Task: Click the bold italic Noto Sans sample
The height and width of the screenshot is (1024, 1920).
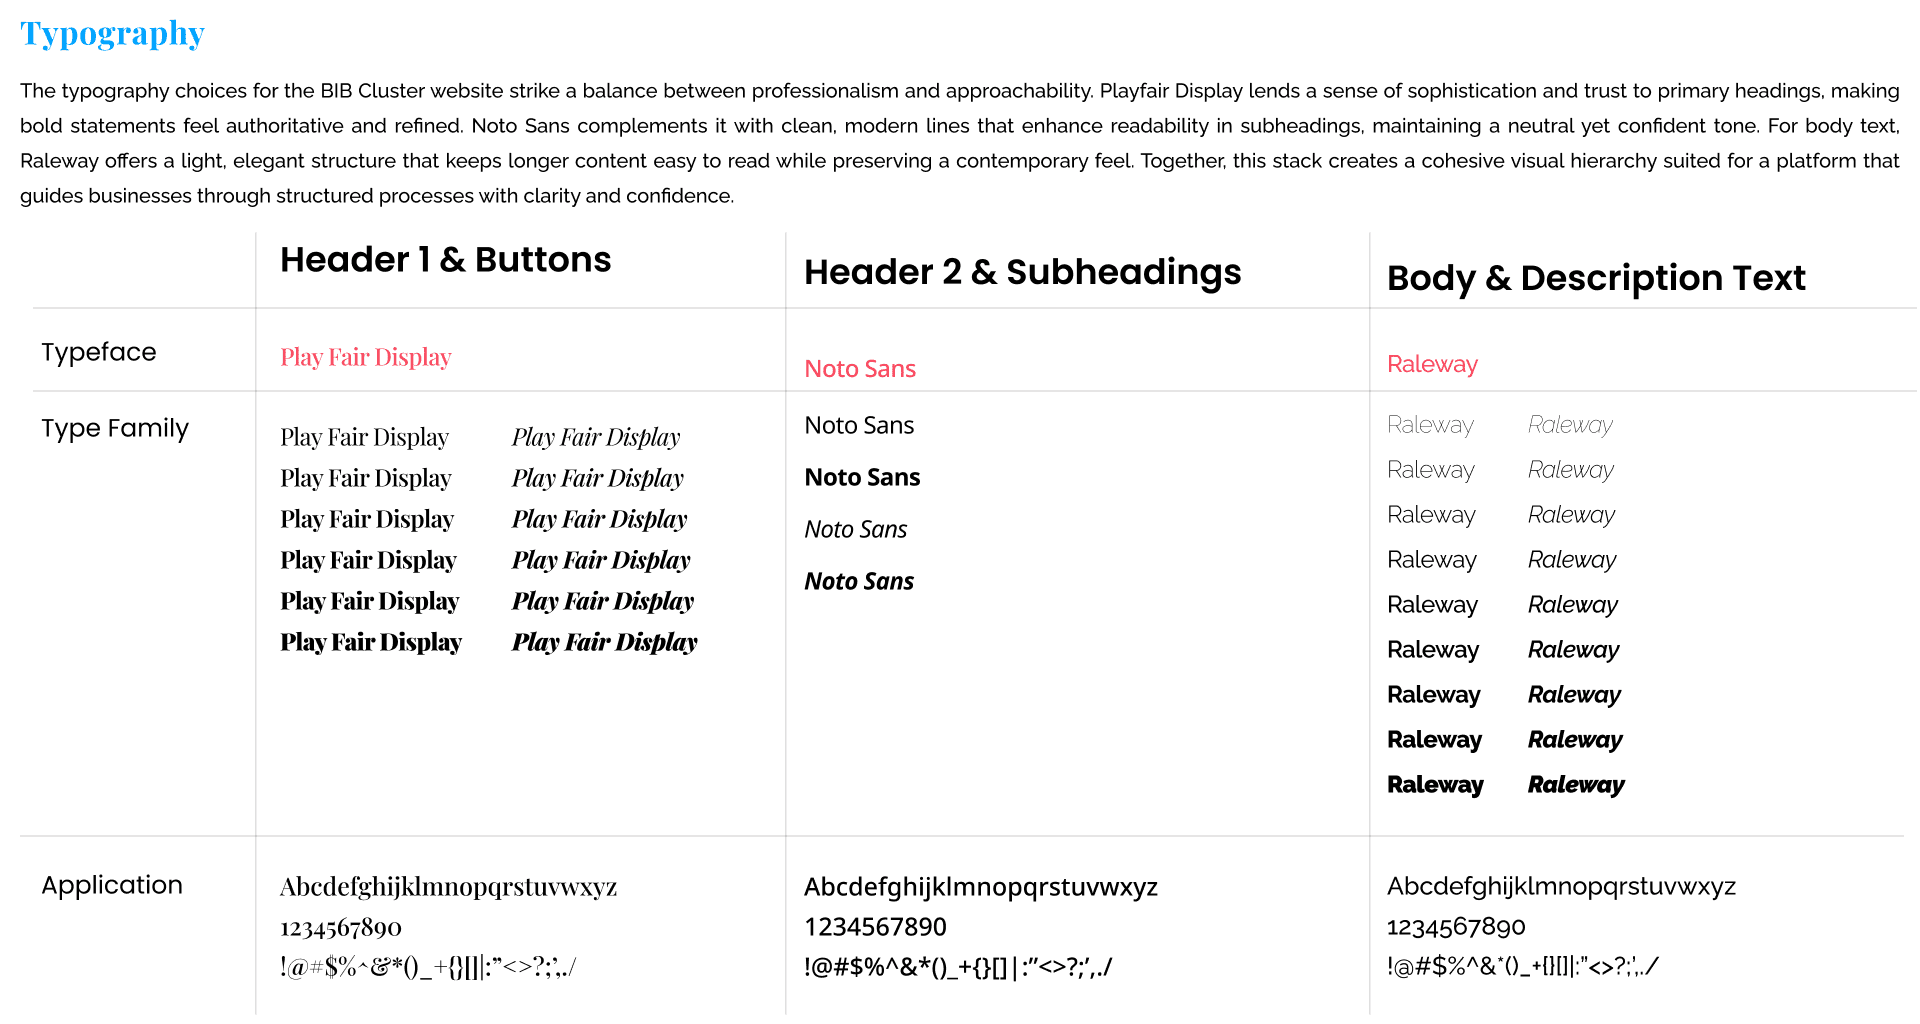Action: pyautogui.click(x=858, y=582)
